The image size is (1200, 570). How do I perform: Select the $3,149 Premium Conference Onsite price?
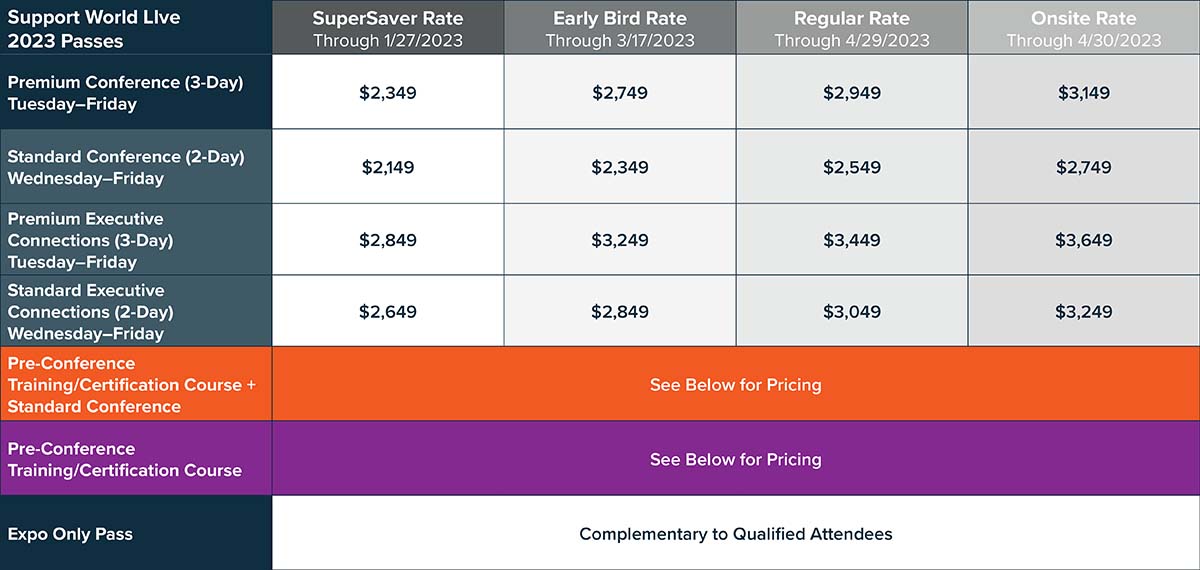pyautogui.click(x=1084, y=93)
